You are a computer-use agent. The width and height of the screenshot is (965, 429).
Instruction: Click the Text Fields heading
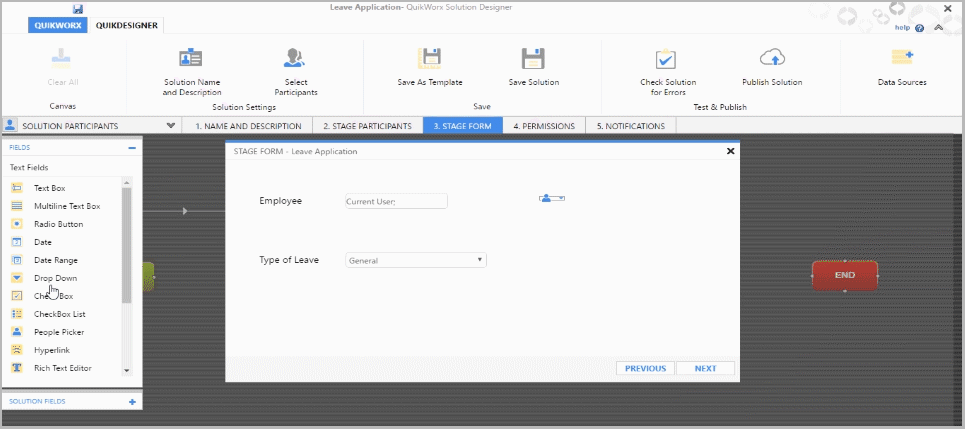coord(29,167)
